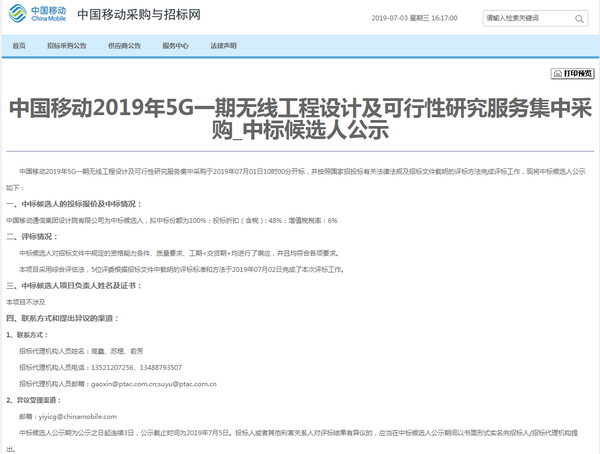600x454 pixels.
Task: Open the 法律声明 menu item
Action: (x=223, y=46)
